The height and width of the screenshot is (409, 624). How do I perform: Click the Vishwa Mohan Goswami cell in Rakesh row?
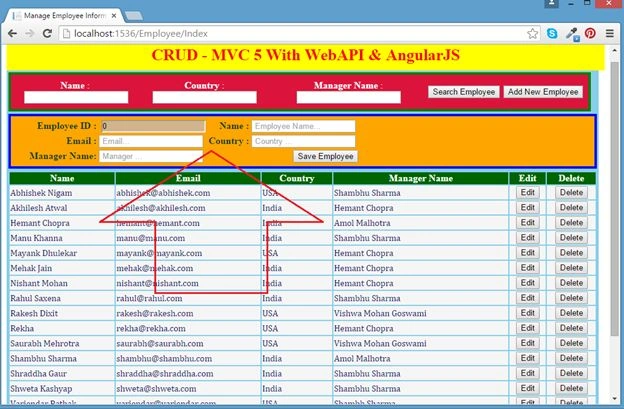click(421, 314)
